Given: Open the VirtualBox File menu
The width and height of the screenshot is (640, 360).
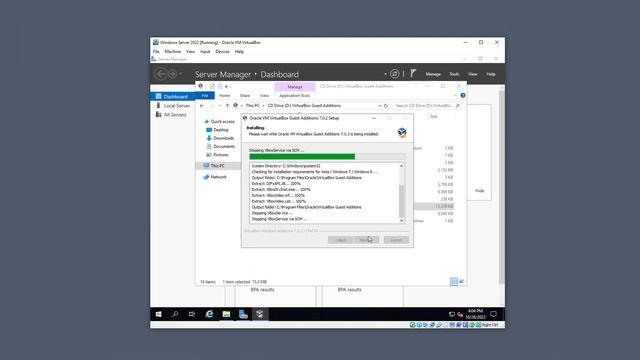Looking at the screenshot, I should click(156, 52).
